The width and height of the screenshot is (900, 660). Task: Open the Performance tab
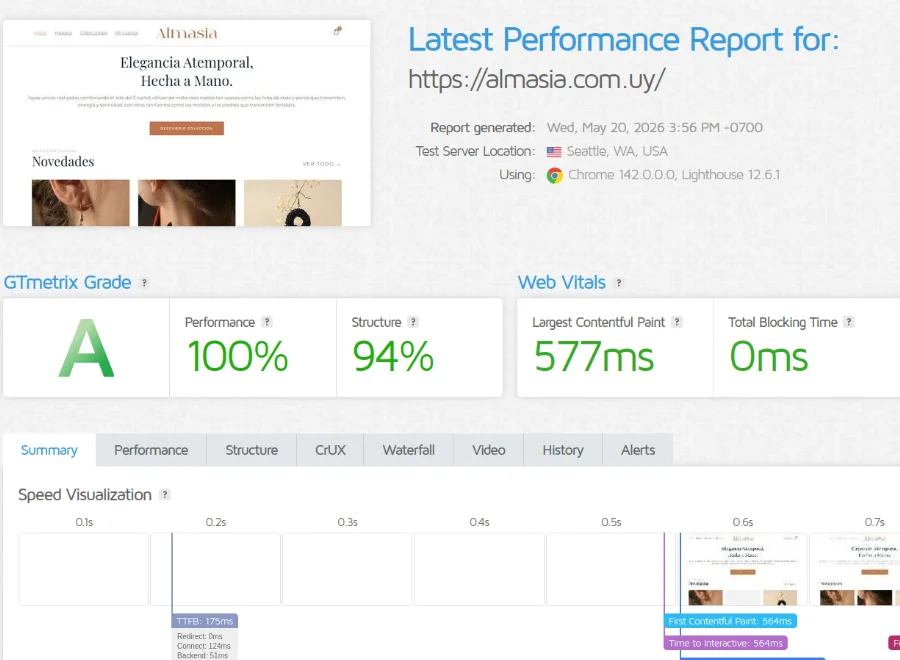pos(151,450)
